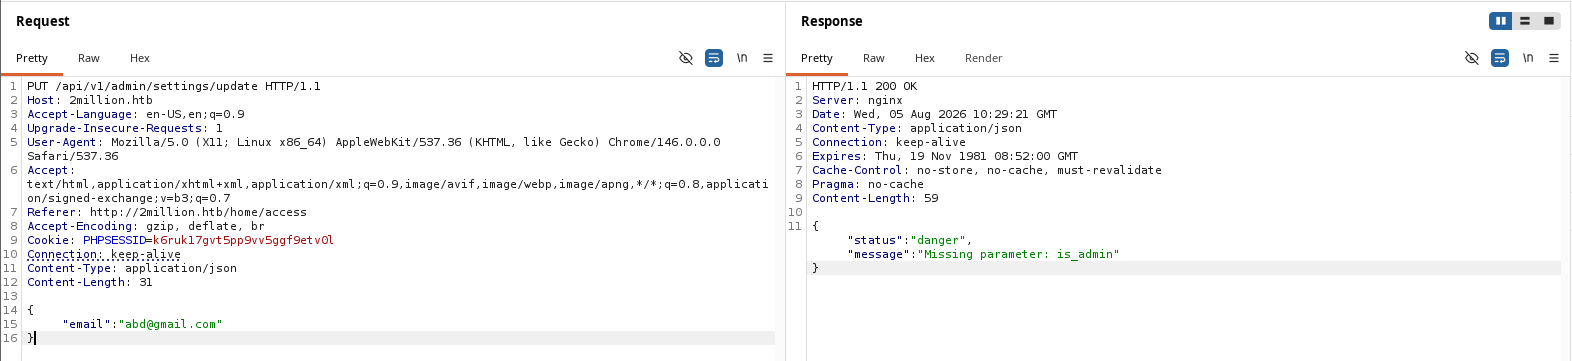1572x361 pixels.
Task: Switch to Request Hex tab
Action: point(140,58)
